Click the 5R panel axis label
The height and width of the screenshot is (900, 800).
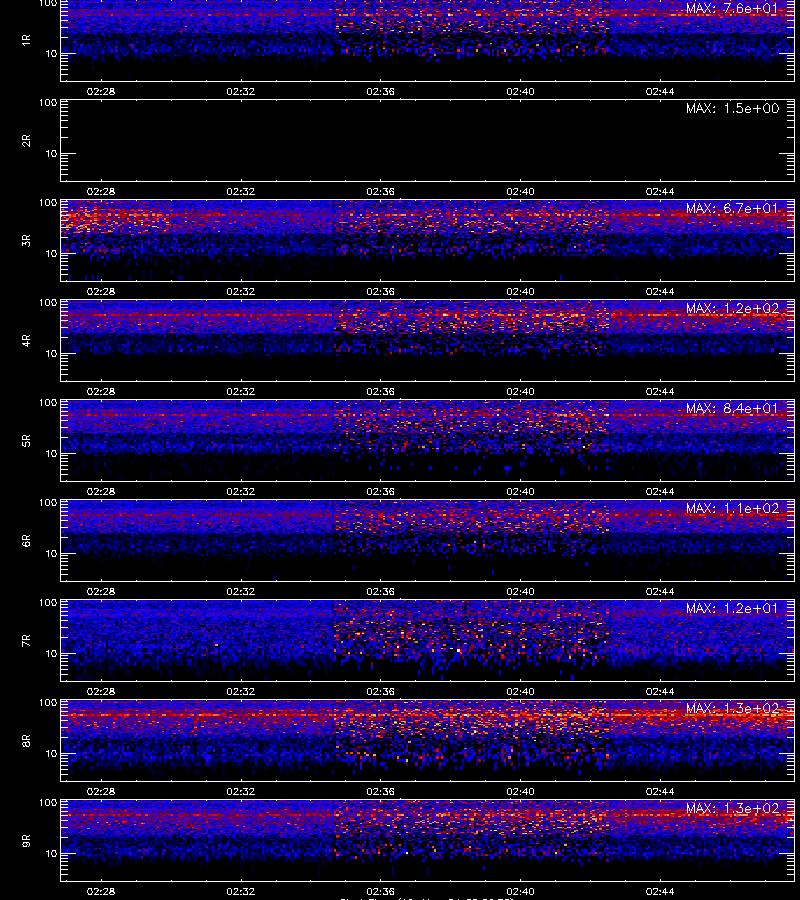point(26,440)
